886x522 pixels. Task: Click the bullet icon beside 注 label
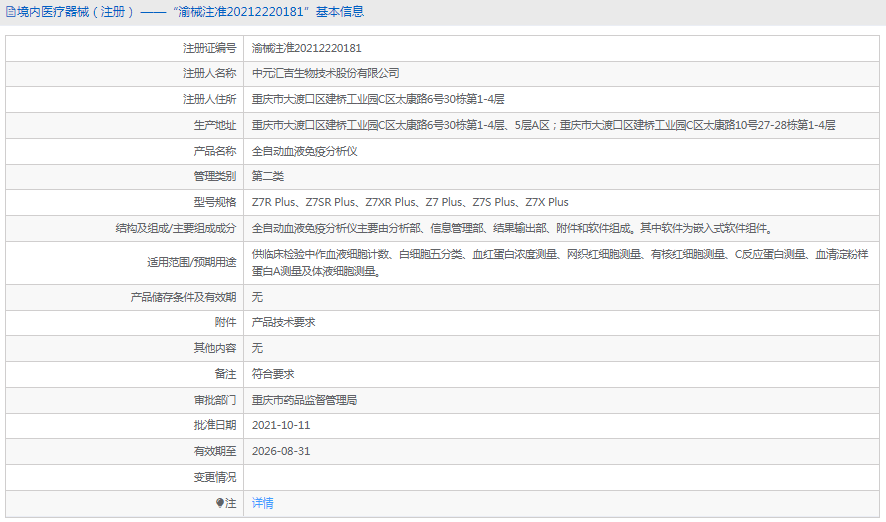coord(220,503)
